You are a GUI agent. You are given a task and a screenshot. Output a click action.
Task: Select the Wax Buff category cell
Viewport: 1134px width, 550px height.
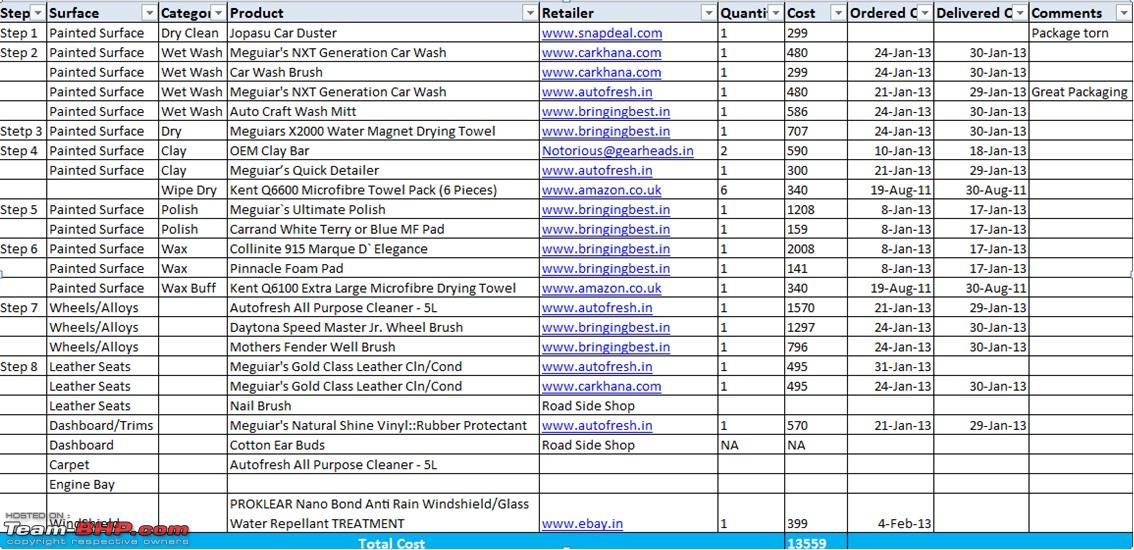(193, 288)
